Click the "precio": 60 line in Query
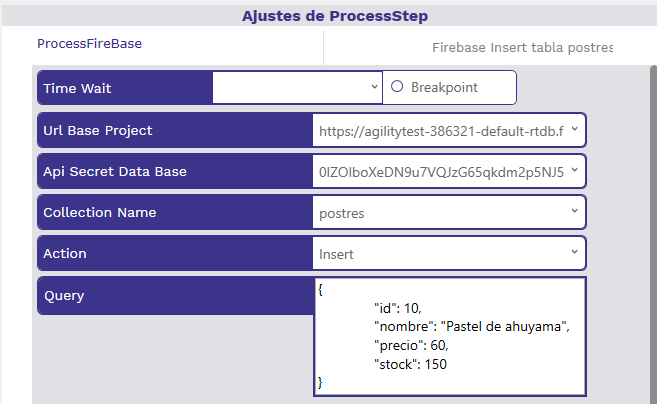This screenshot has width=657, height=404. (x=411, y=345)
